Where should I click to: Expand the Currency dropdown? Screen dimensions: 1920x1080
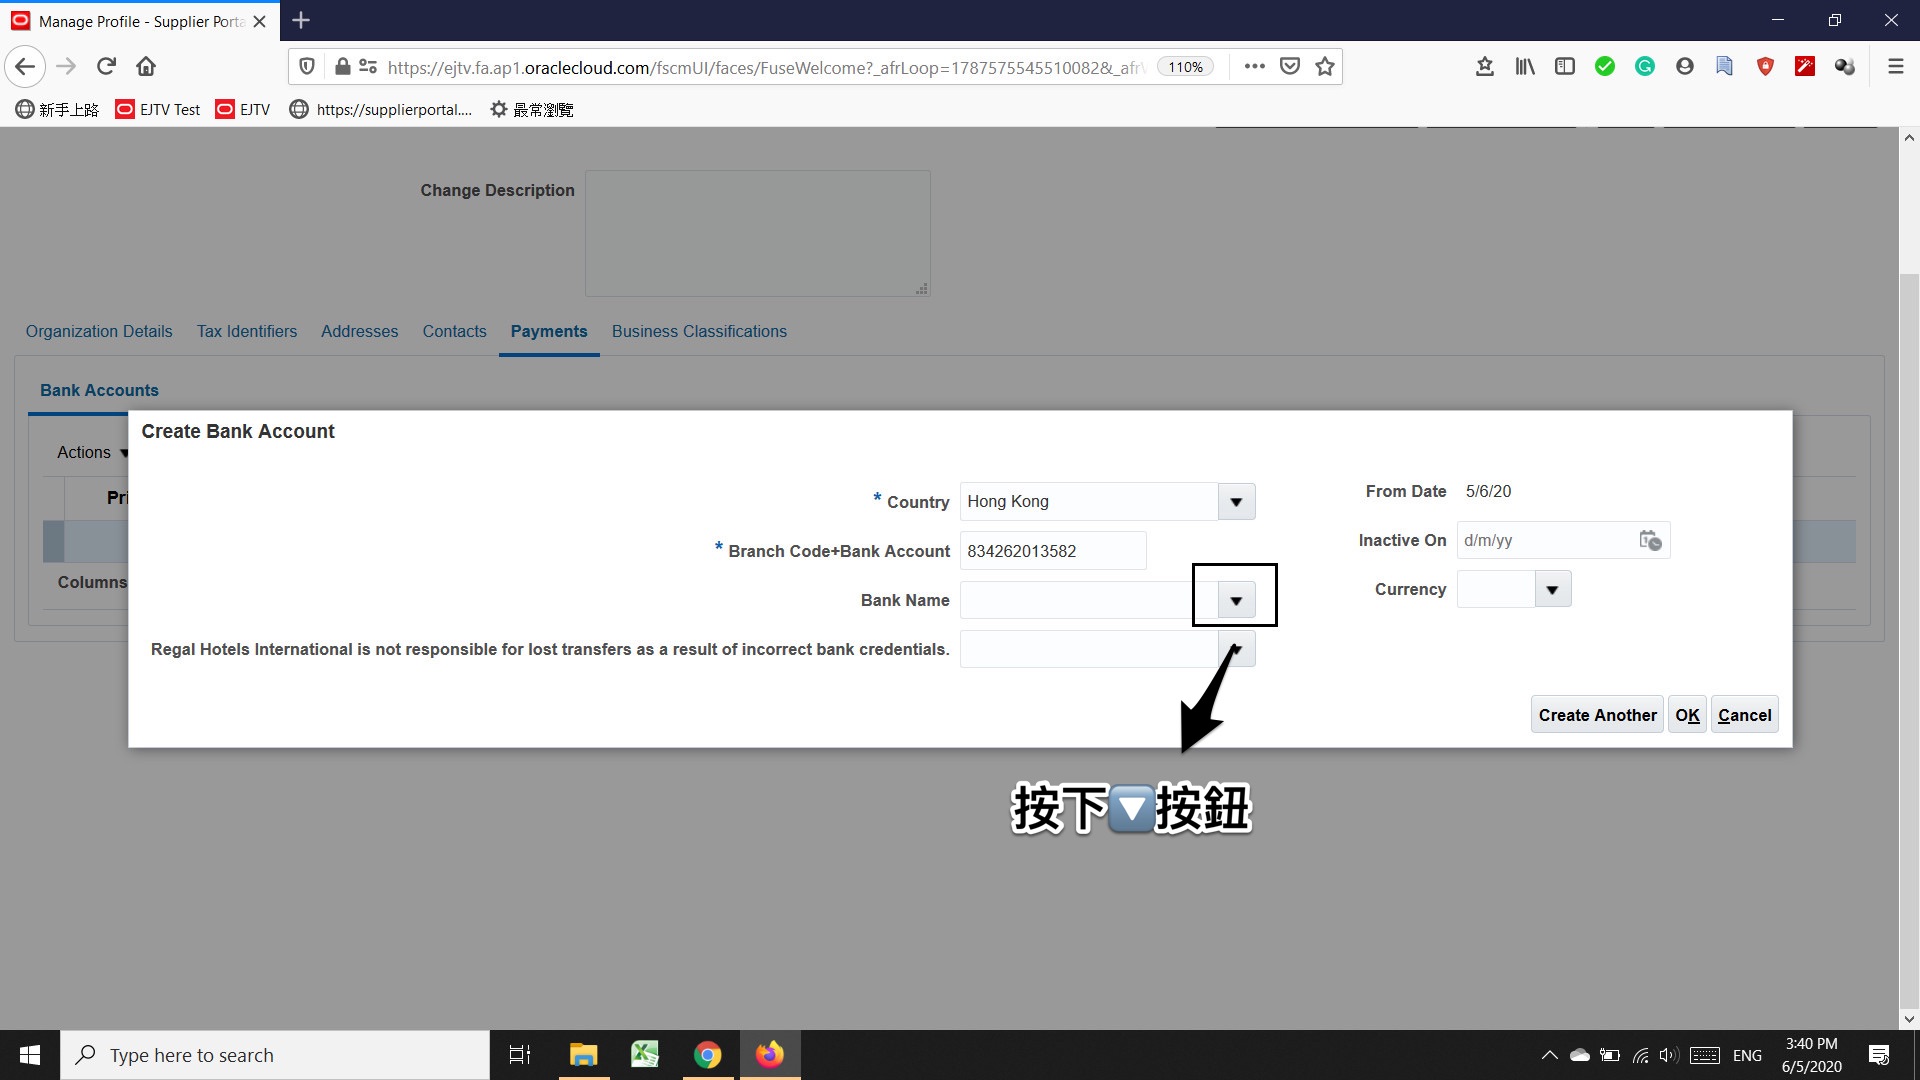click(1552, 590)
